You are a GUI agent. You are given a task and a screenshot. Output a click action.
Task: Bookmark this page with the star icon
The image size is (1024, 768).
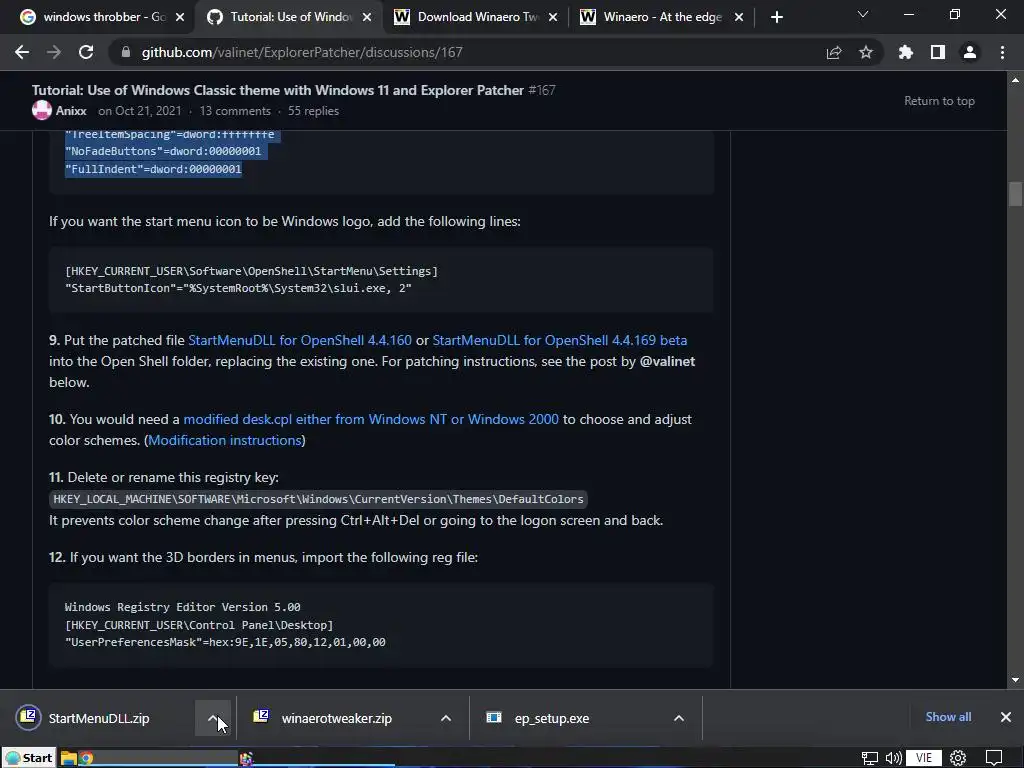[866, 52]
